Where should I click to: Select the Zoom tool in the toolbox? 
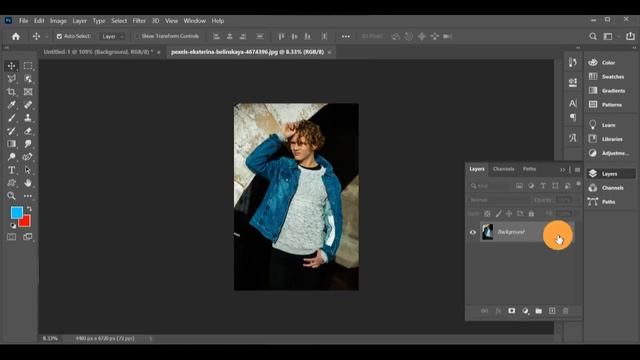[x=11, y=196]
